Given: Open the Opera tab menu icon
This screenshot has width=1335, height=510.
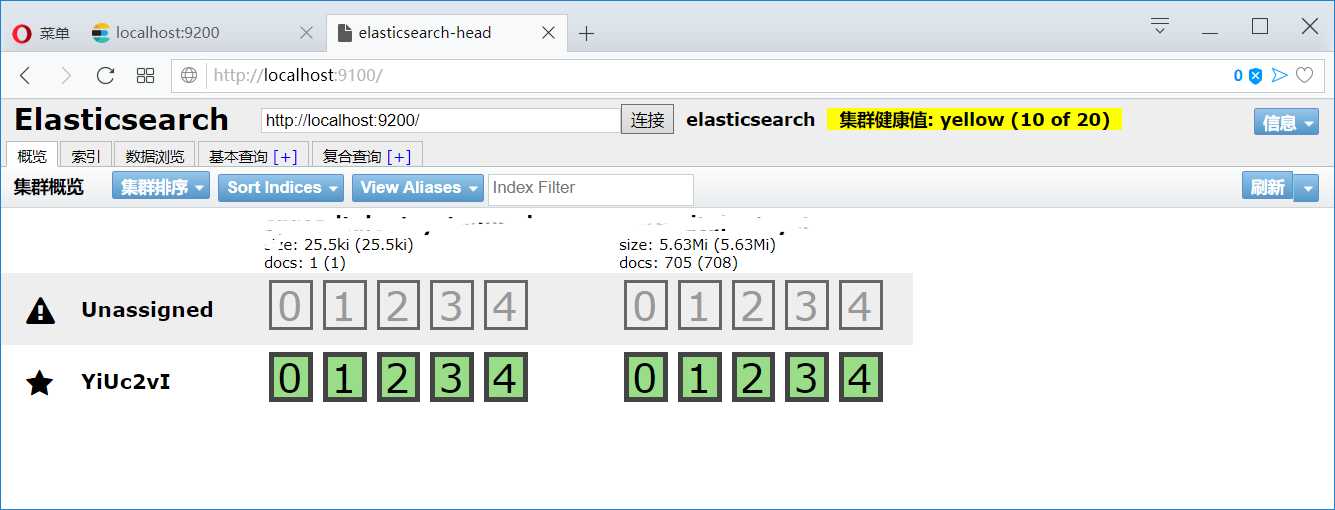Looking at the screenshot, I should point(1160,26).
